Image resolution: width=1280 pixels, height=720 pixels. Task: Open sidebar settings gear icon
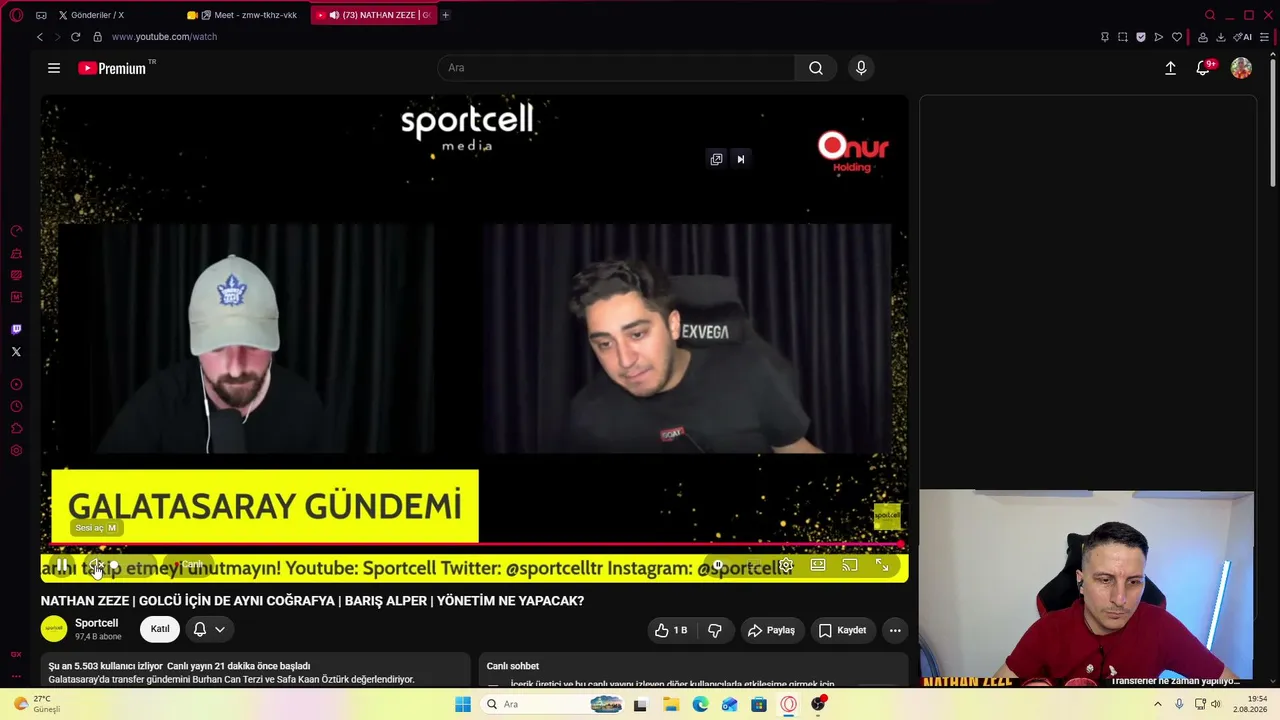(16, 451)
